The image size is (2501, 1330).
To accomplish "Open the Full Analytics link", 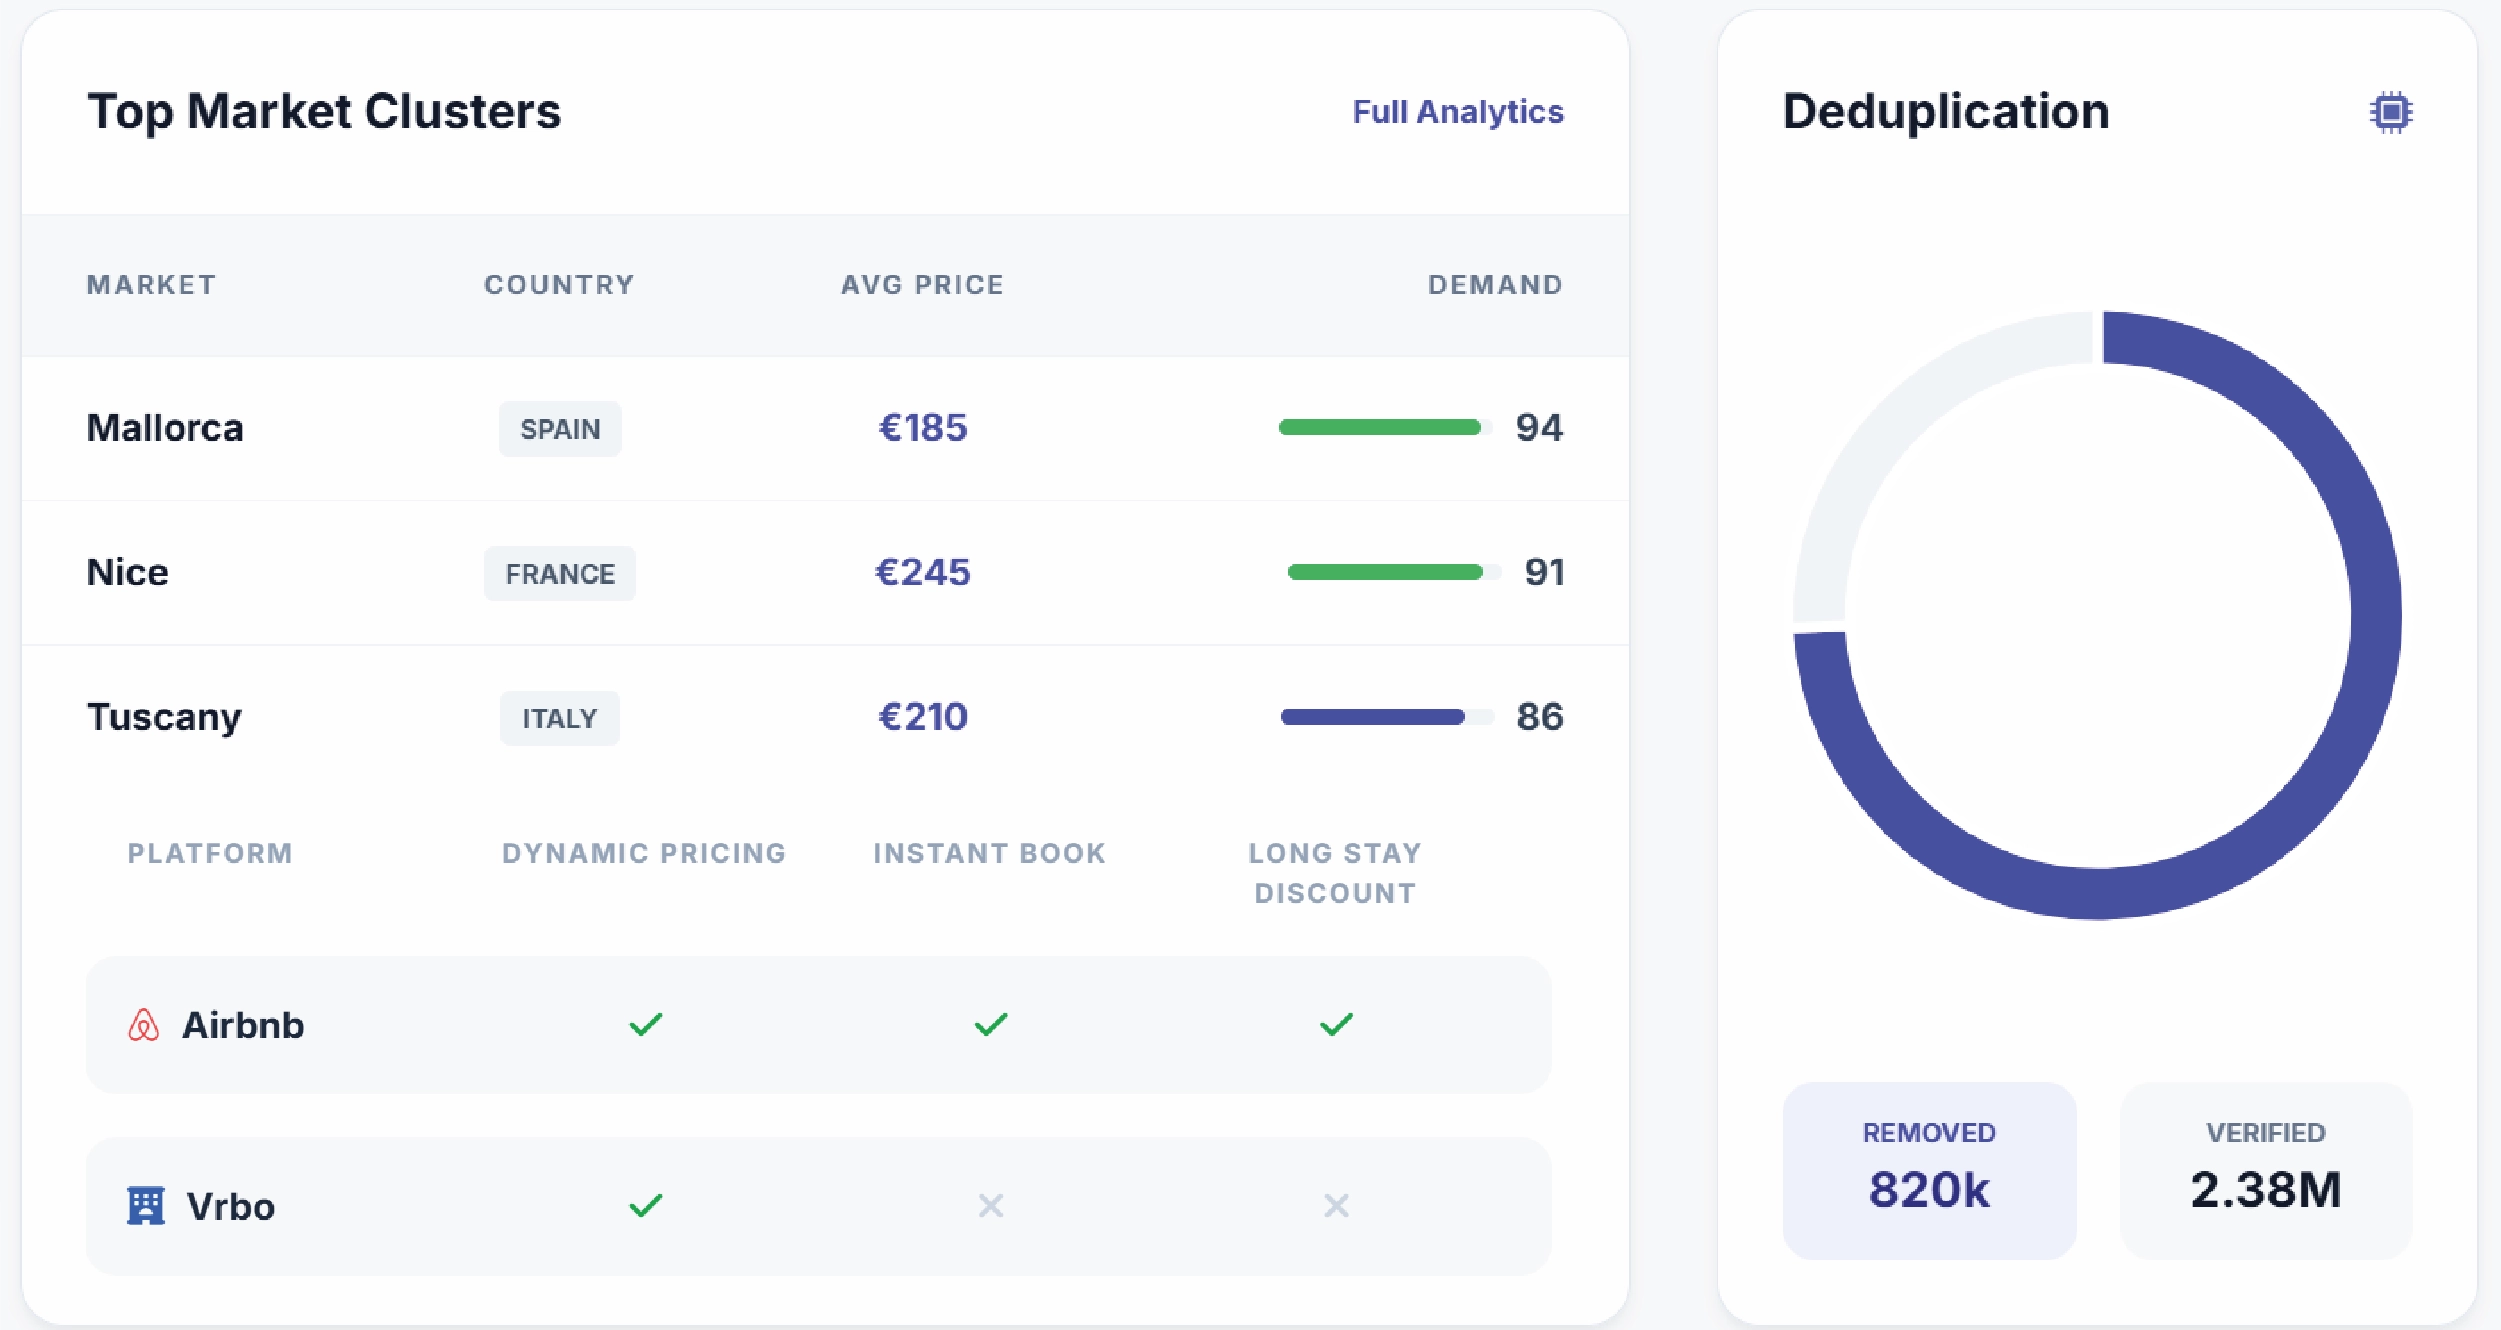I will 1457,112.
